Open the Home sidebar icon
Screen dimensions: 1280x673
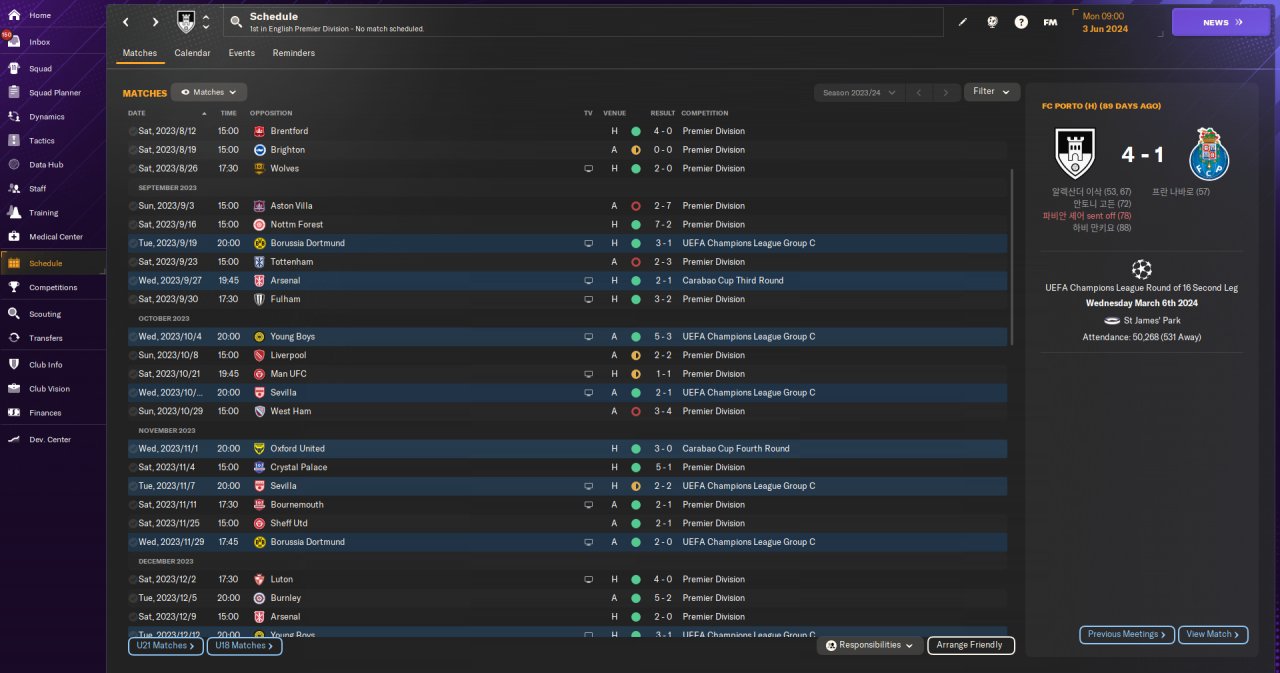[14, 16]
